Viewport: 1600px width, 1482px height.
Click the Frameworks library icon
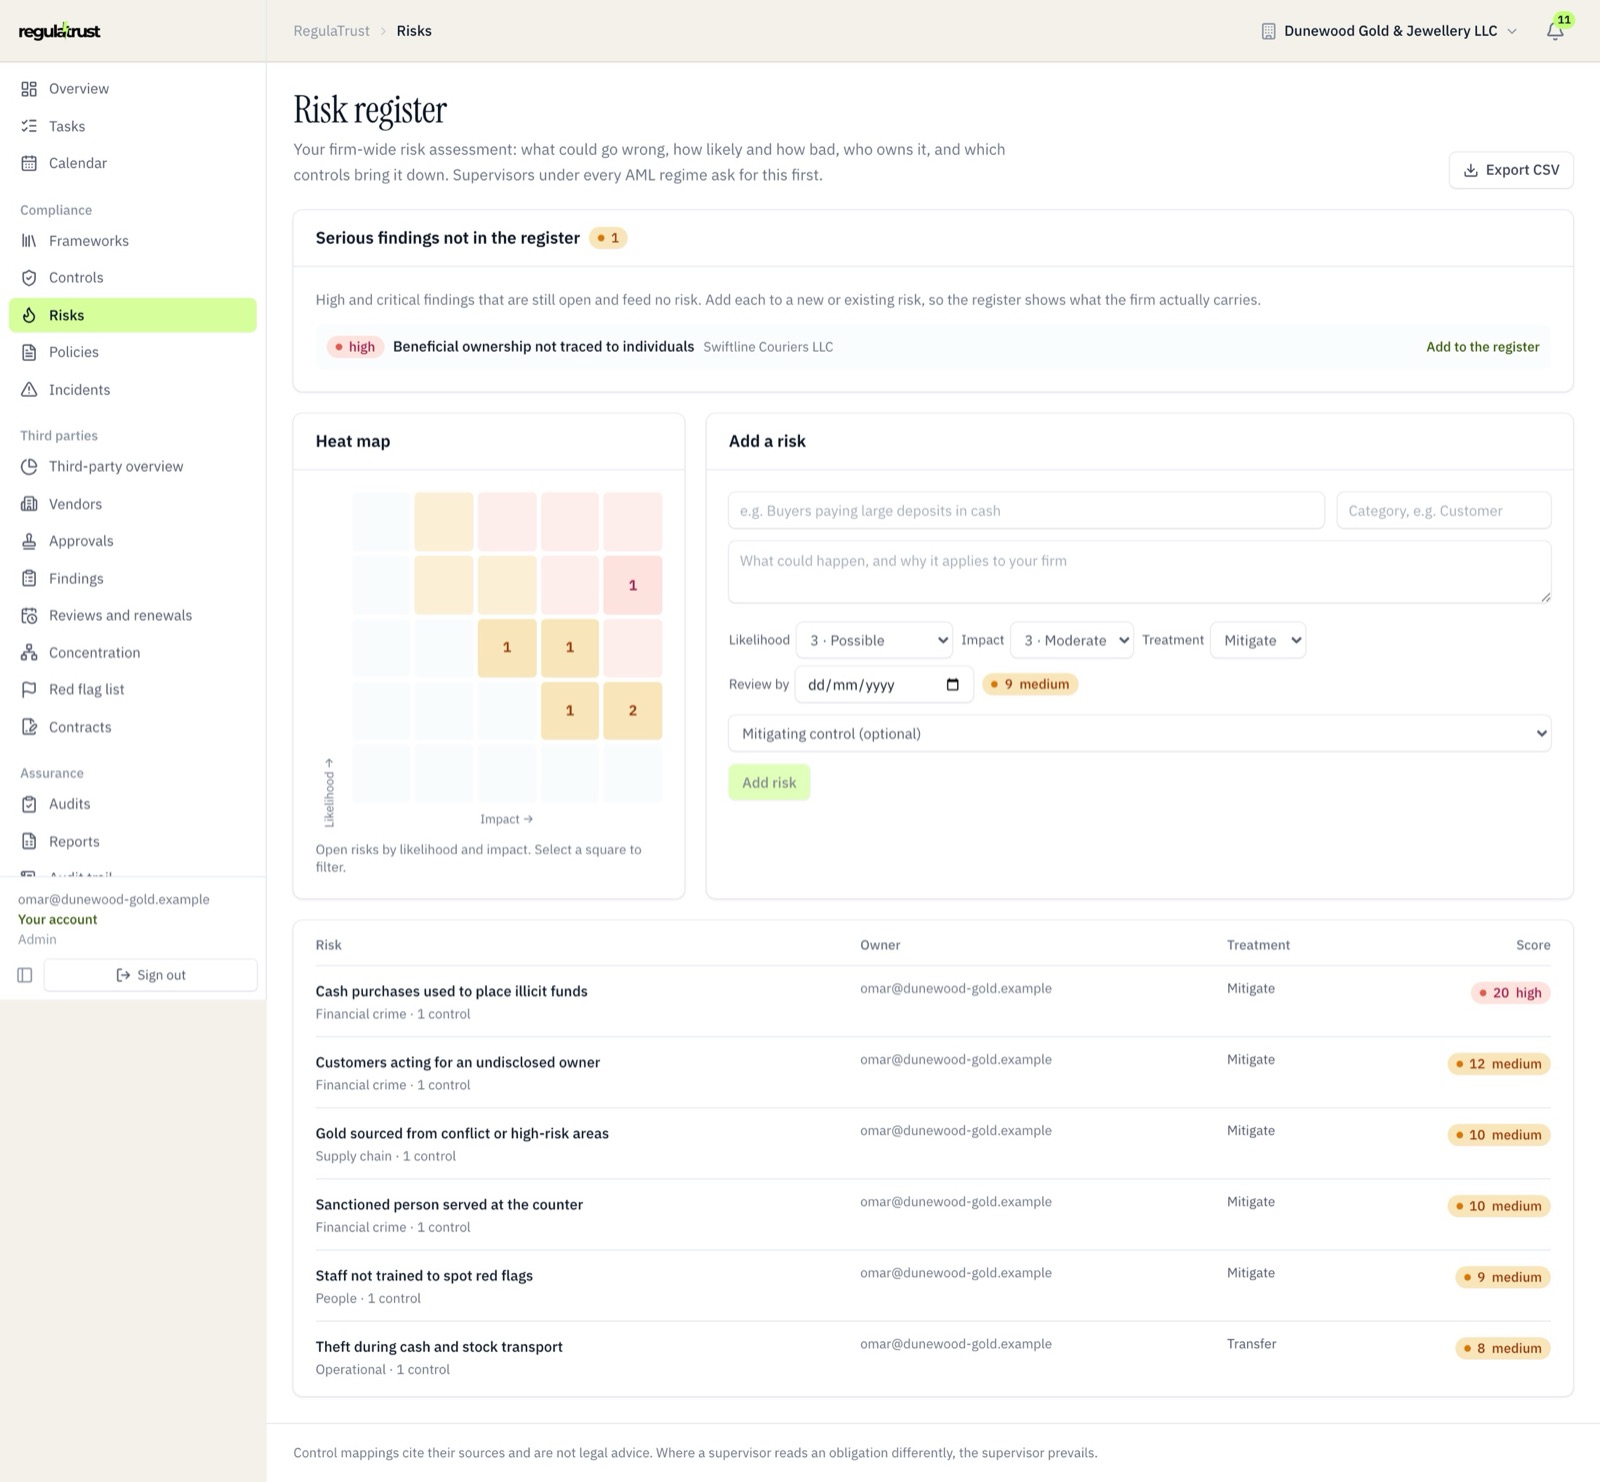click(x=29, y=241)
